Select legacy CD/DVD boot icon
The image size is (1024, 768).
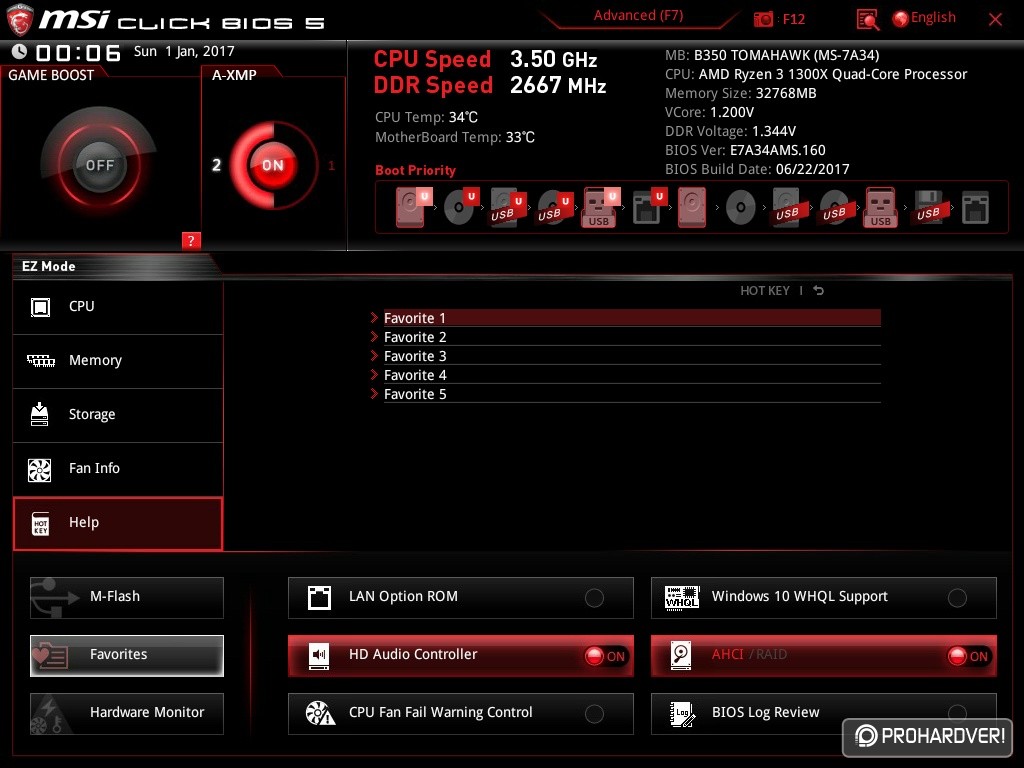pyautogui.click(x=741, y=208)
